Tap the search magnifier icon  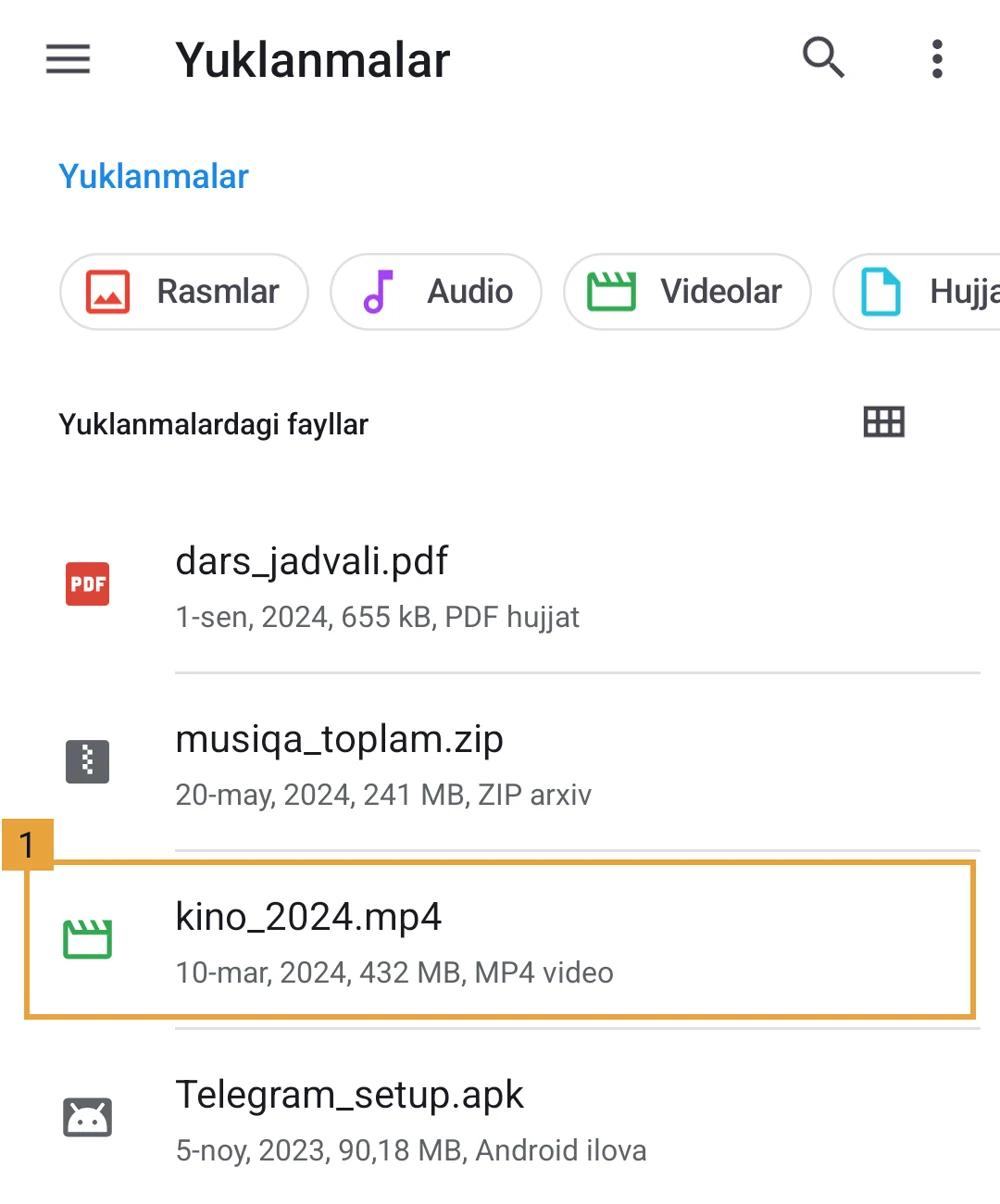(824, 58)
